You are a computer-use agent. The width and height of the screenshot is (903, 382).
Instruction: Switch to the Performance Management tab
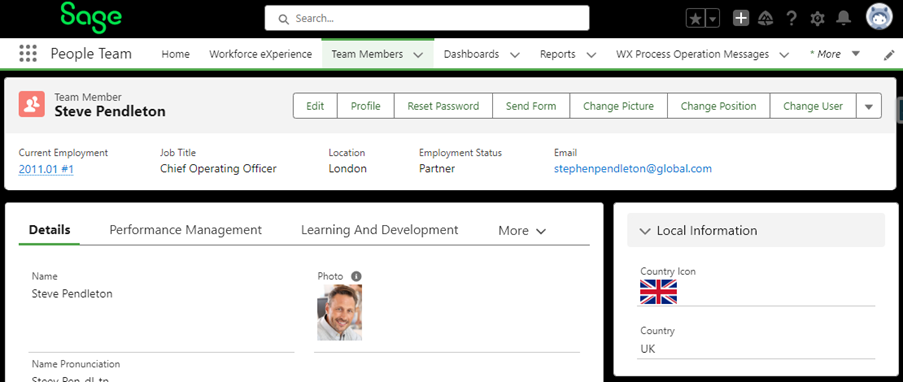185,230
